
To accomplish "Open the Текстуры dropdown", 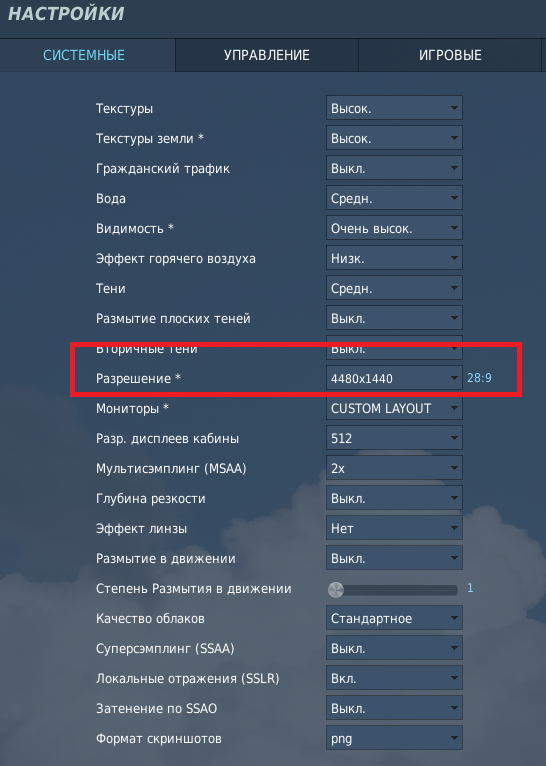I will tap(394, 108).
